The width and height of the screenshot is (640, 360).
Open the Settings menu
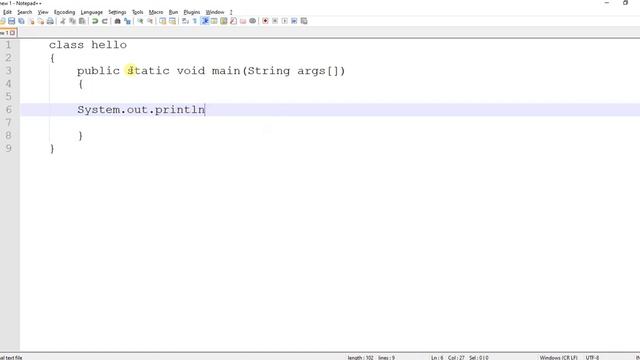(x=117, y=12)
